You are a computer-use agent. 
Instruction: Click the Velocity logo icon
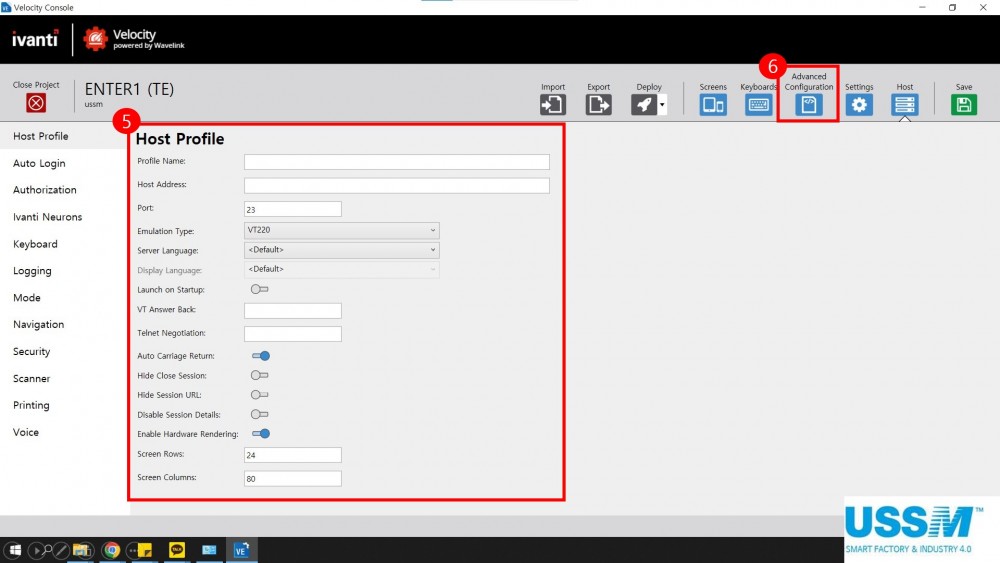click(x=95, y=39)
